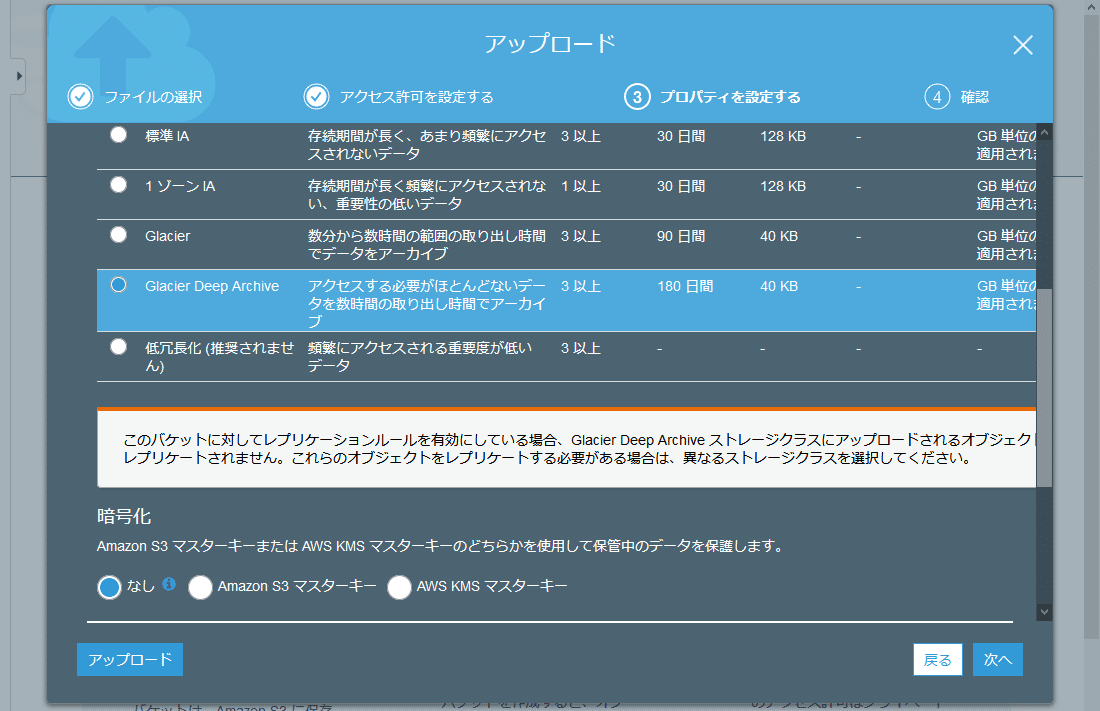The image size is (1100, 711).
Task: Select the 標準 IA storage class radio
Action: tap(119, 135)
